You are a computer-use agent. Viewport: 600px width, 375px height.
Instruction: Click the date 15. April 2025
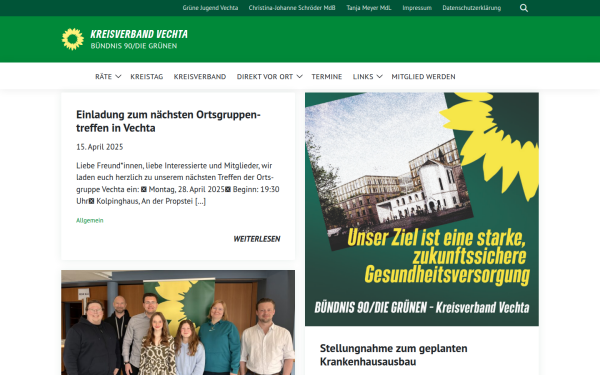[x=99, y=147]
